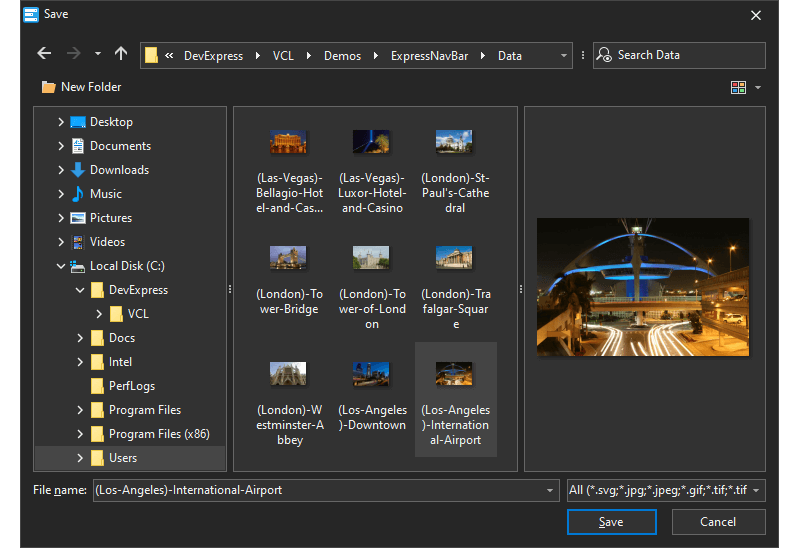This screenshot has width=800, height=548.
Task: Expand the Program Files folder
Action: (81, 410)
